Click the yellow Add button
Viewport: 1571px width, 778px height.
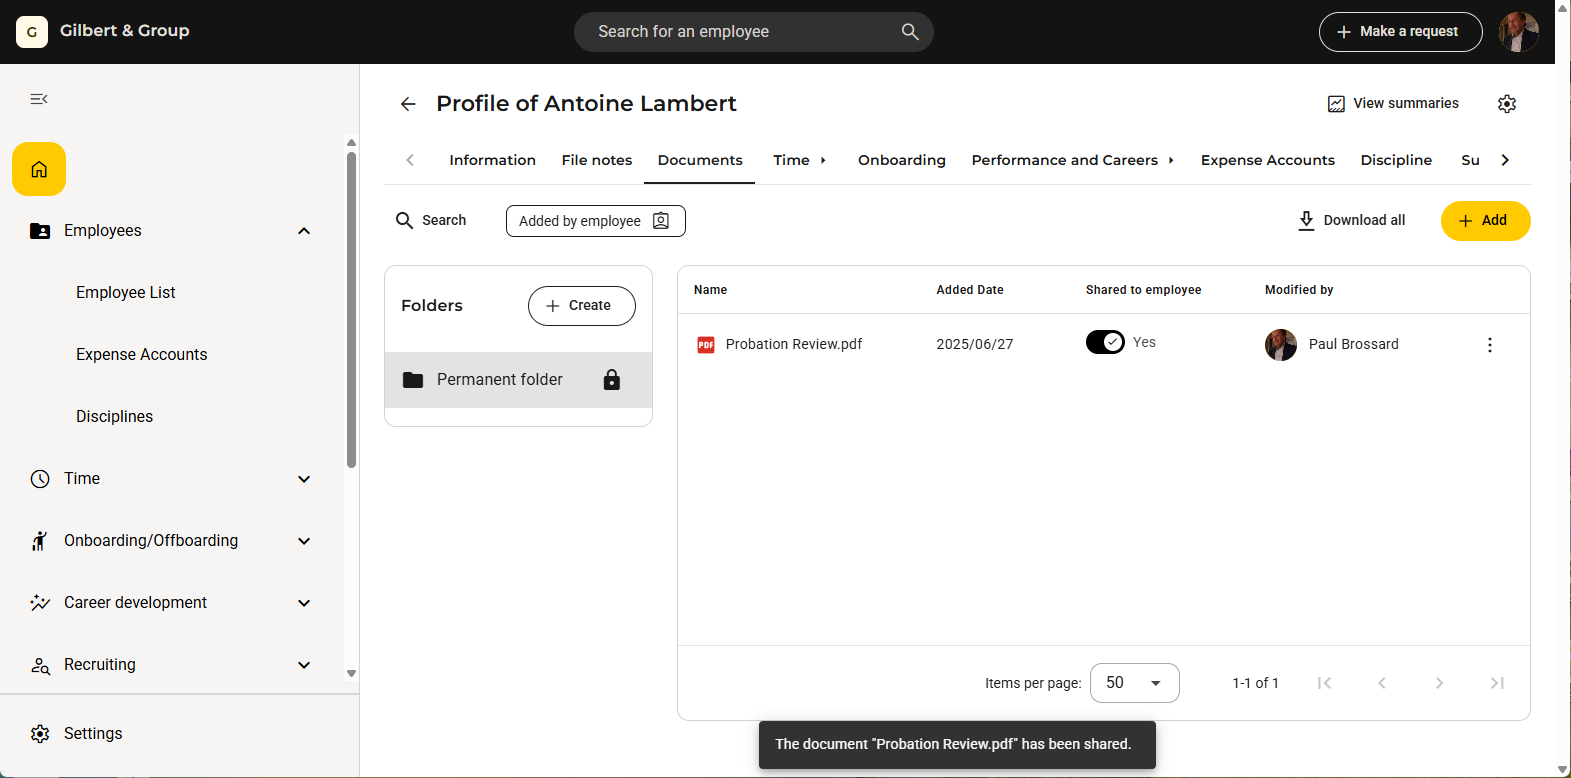click(1485, 221)
